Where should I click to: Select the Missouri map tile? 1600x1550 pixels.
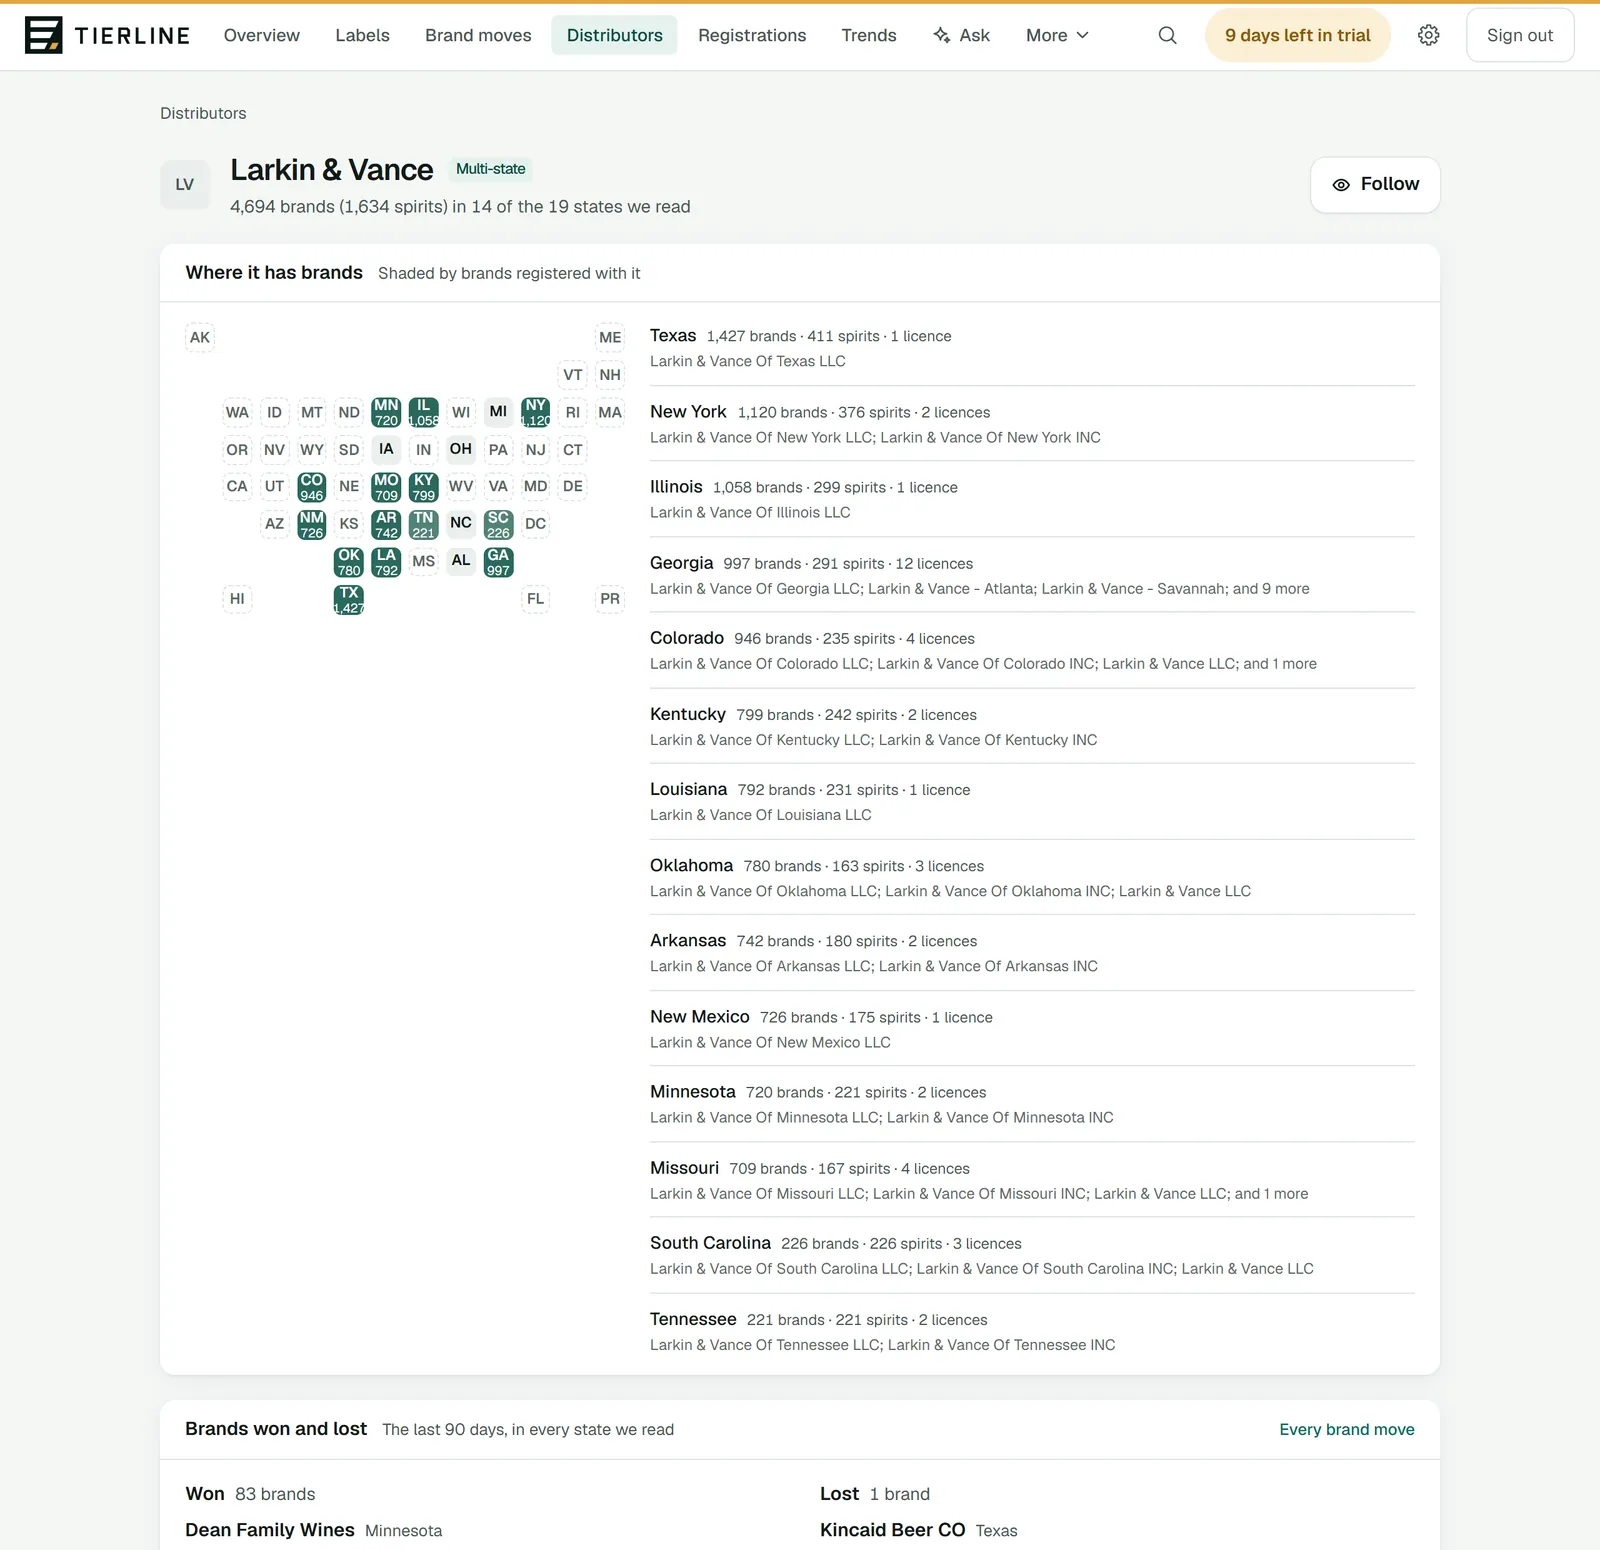pyautogui.click(x=386, y=487)
